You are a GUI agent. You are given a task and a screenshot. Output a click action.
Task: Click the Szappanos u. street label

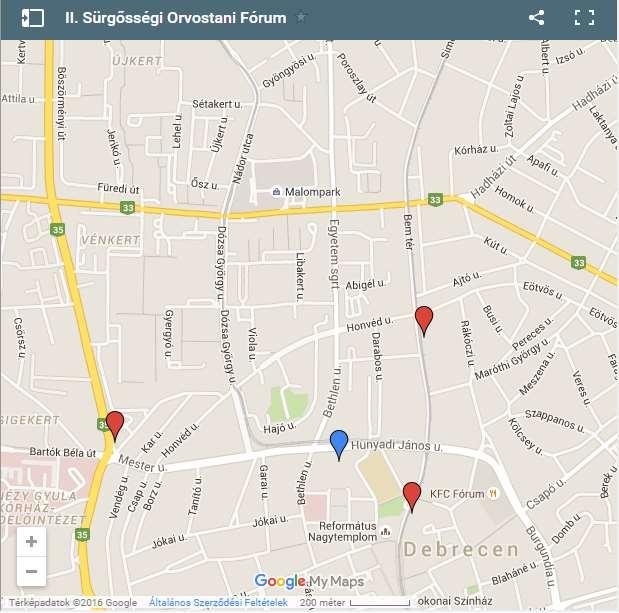(555, 420)
